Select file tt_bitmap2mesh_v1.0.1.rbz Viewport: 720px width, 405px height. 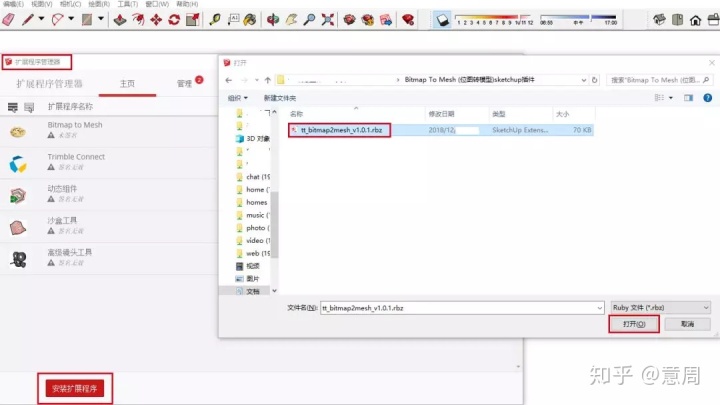[341, 130]
